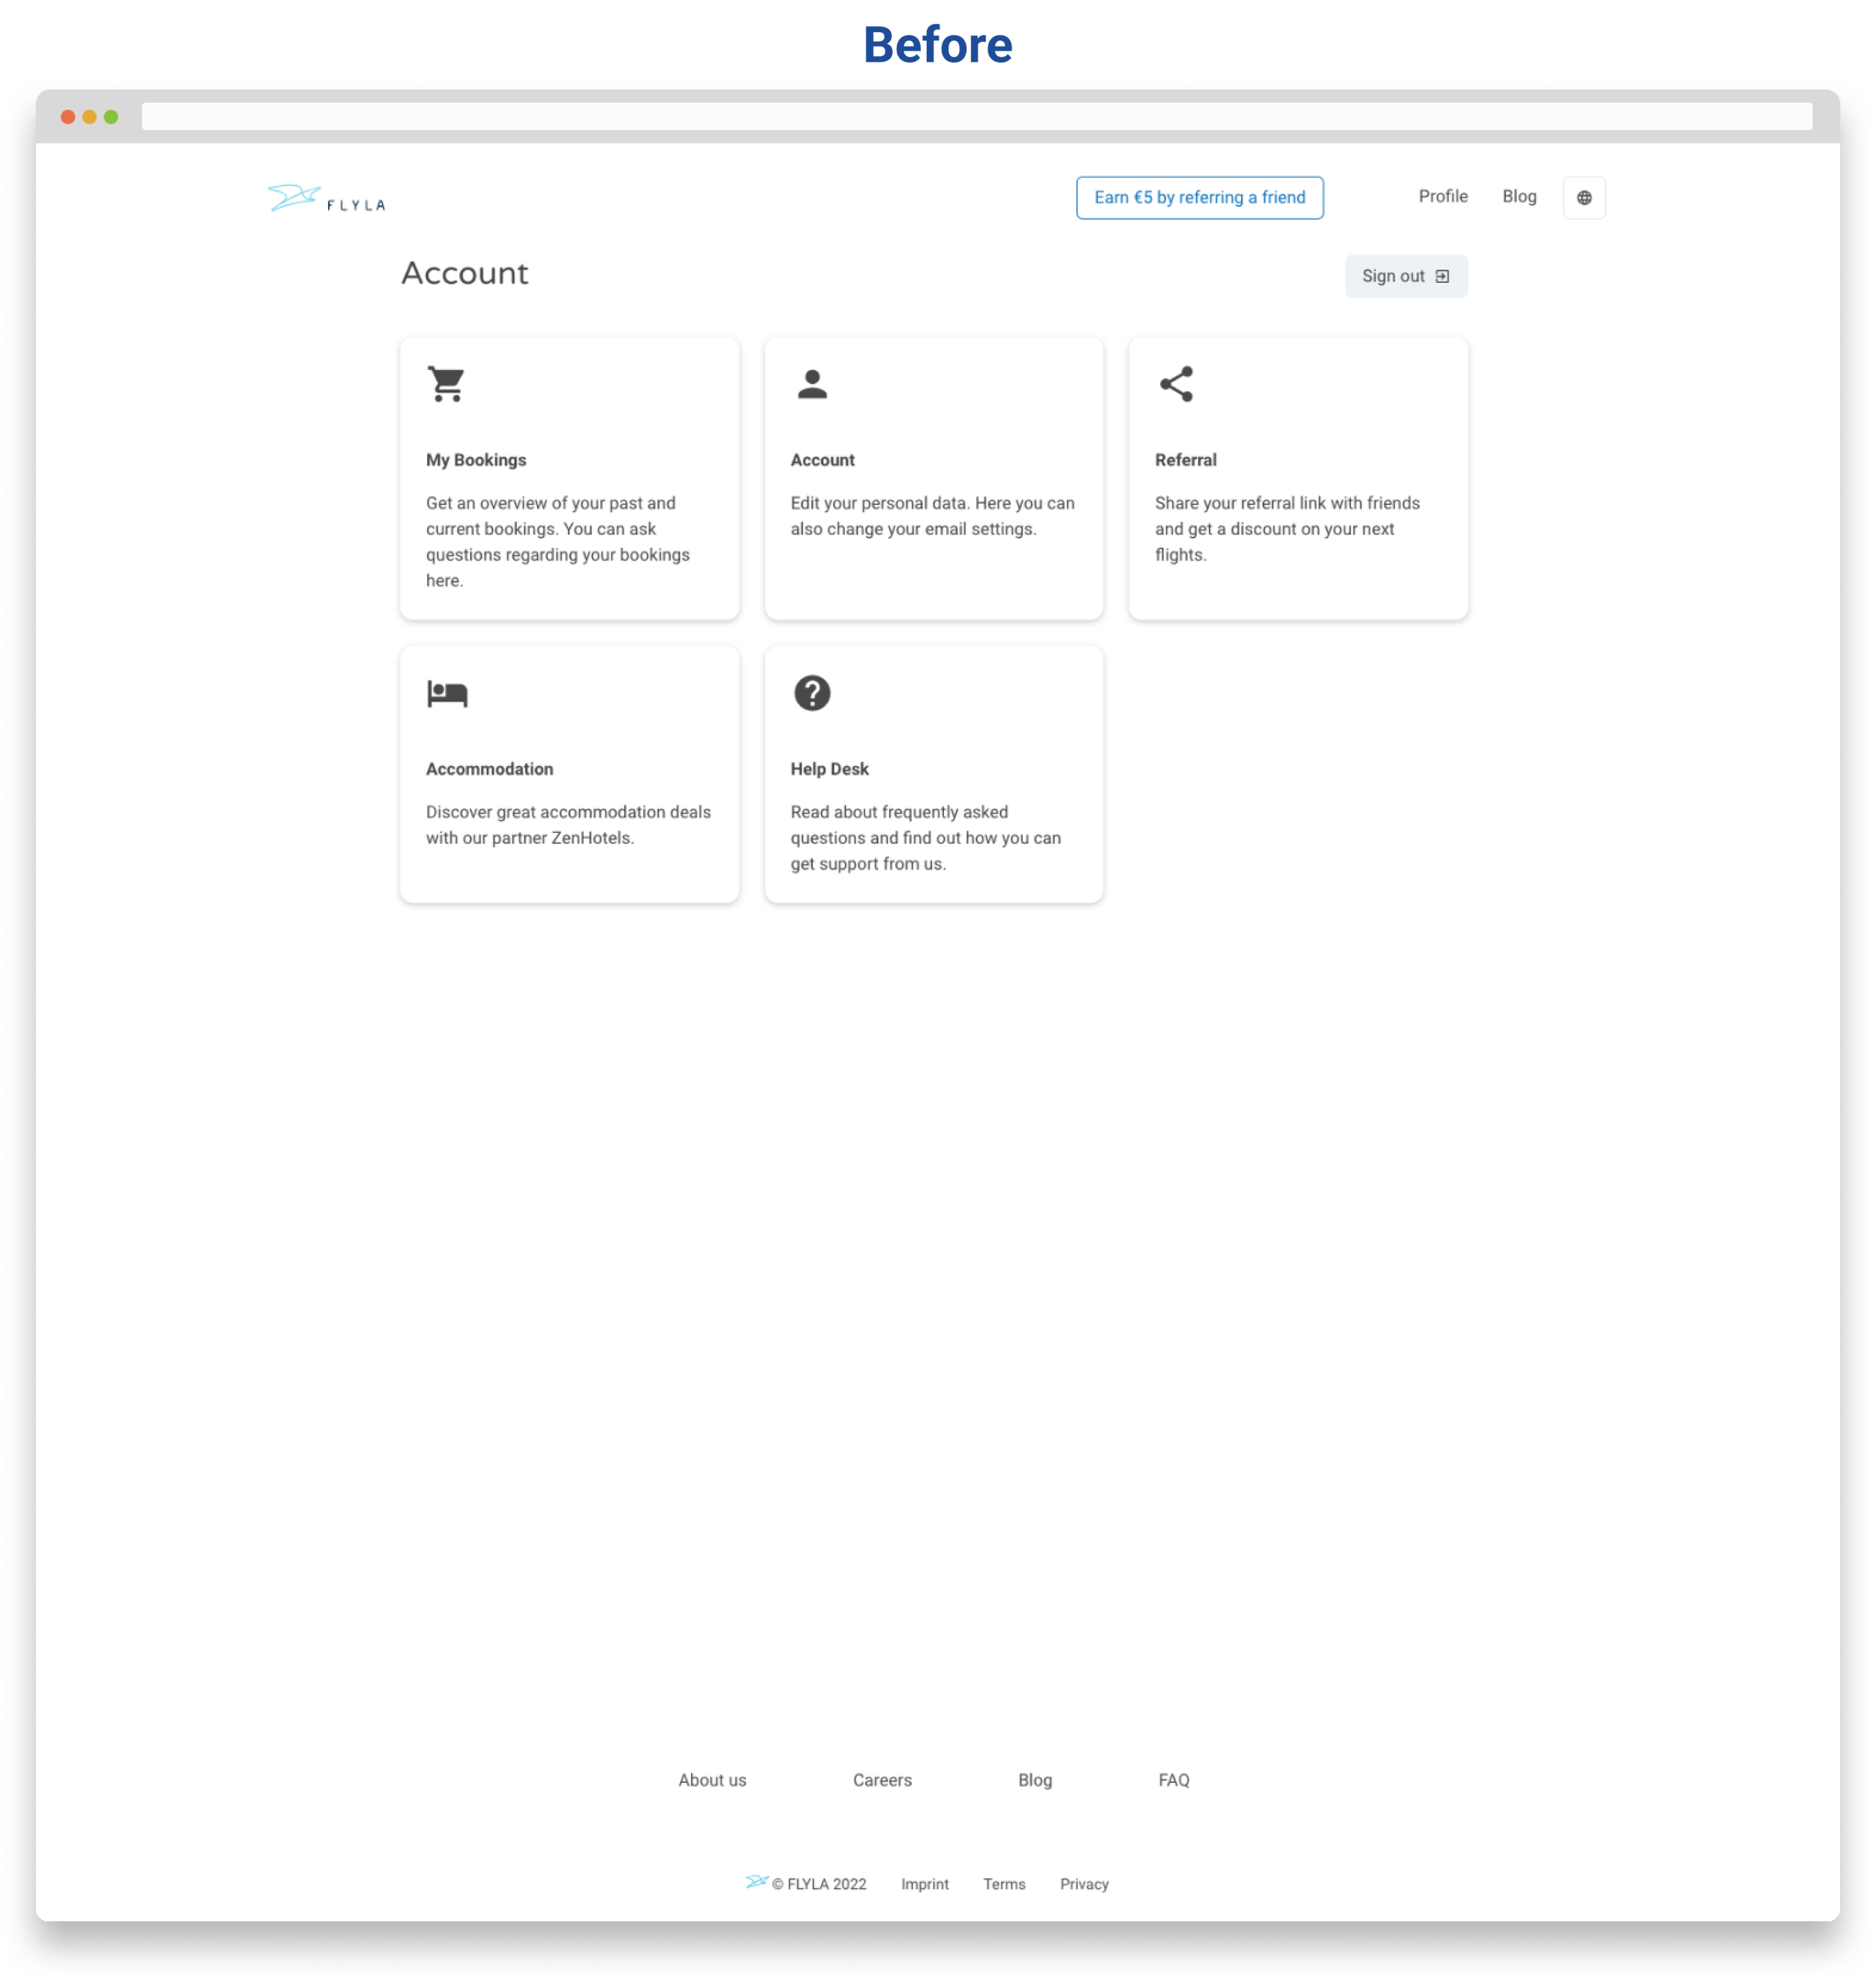Click the bed icon on the Accommodation card
1876x1981 pixels.
pyautogui.click(x=446, y=693)
